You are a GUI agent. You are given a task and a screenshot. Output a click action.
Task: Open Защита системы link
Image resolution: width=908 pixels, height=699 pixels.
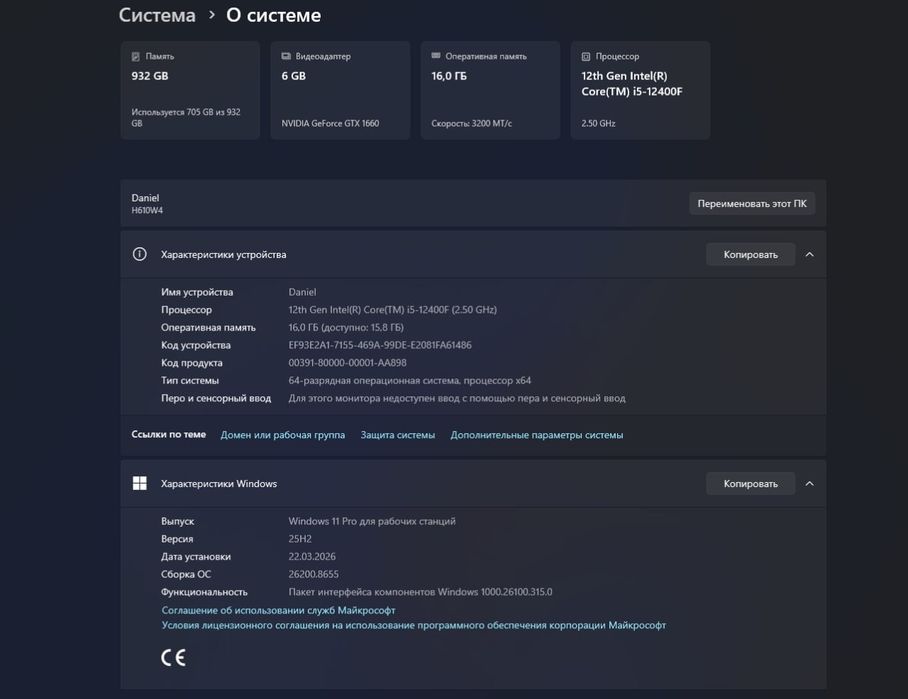pyautogui.click(x=398, y=435)
